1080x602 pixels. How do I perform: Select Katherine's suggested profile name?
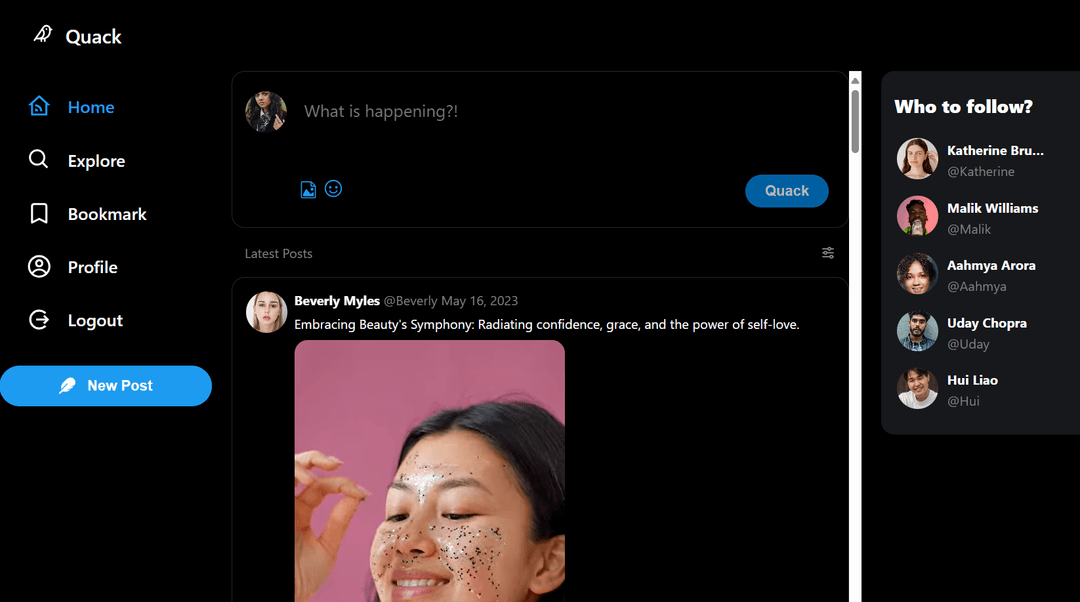(x=995, y=151)
